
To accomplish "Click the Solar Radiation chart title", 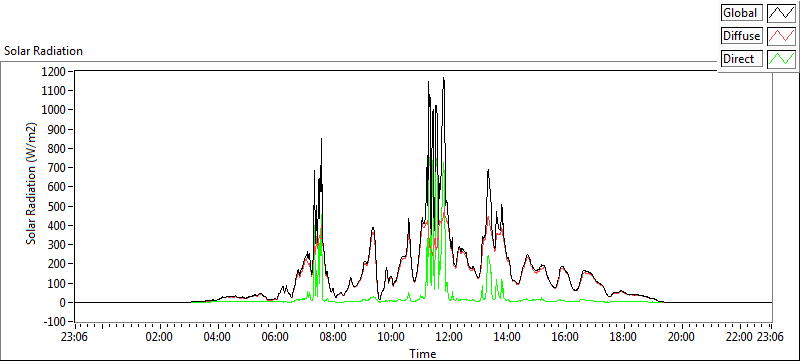I will (x=43, y=51).
